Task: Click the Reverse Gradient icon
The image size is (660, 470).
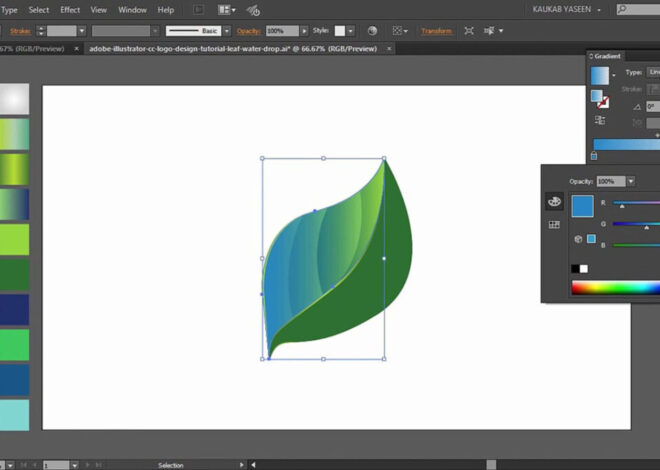Action: (599, 120)
